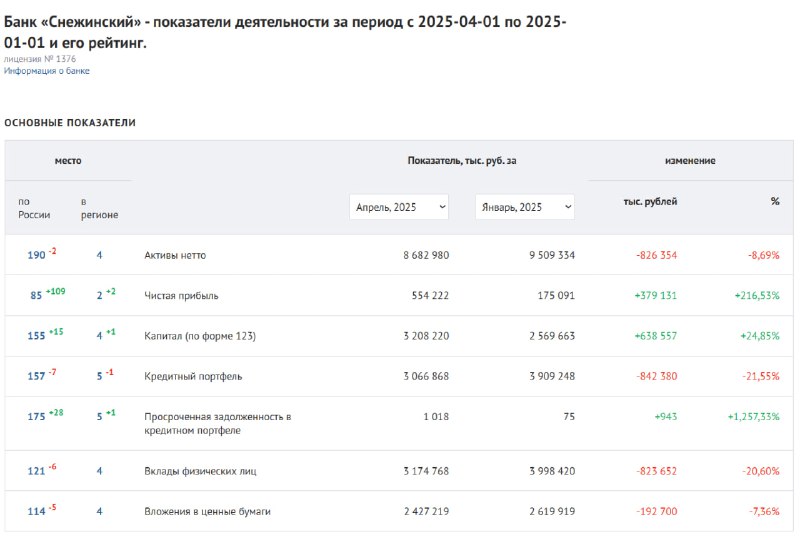The width and height of the screenshot is (800, 539).
Task: Click the percent change +216,53%
Action: [x=757, y=296]
